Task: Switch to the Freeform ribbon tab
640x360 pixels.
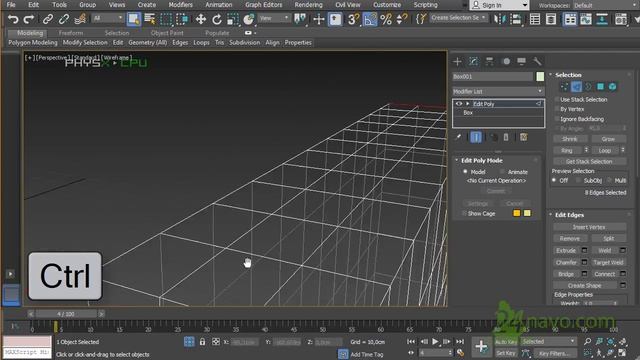Action: click(71, 33)
